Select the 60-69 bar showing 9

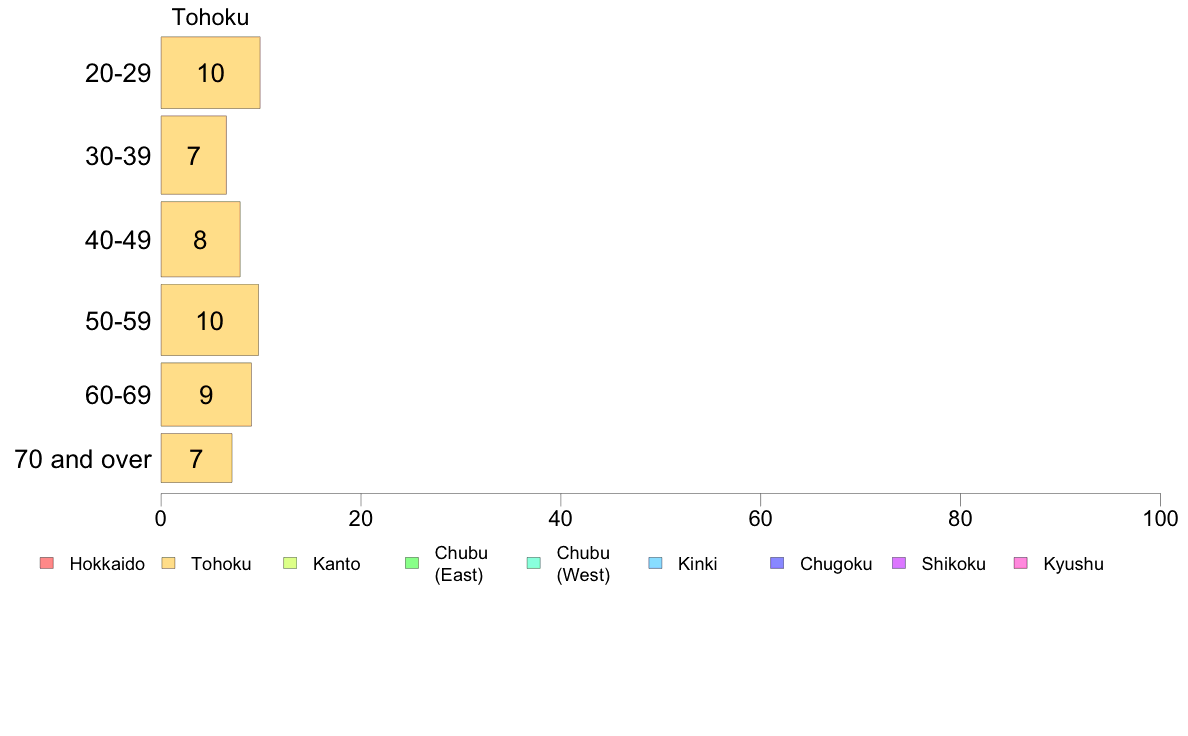click(x=206, y=395)
